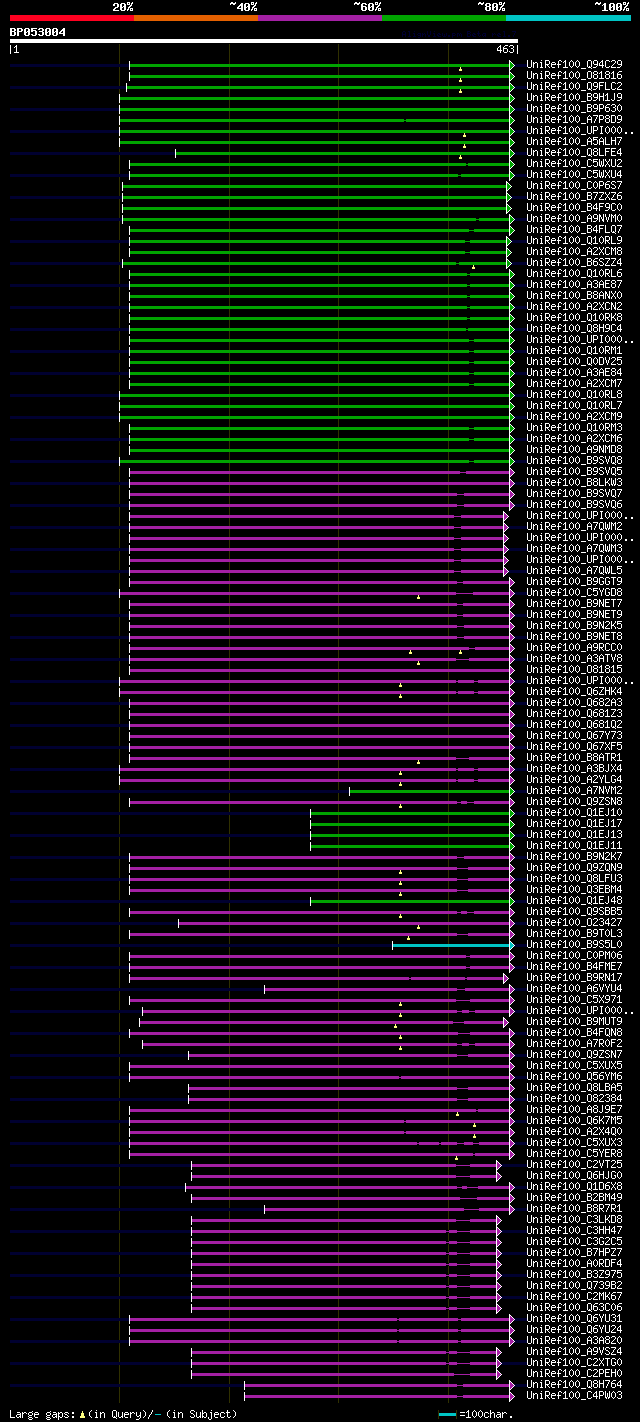Click the UniRef100_Q0DV25 label
This screenshot has height=1422, width=640.
[574, 362]
